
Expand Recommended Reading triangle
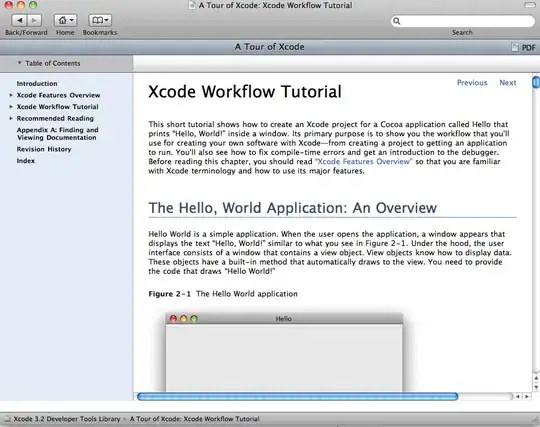(11, 118)
